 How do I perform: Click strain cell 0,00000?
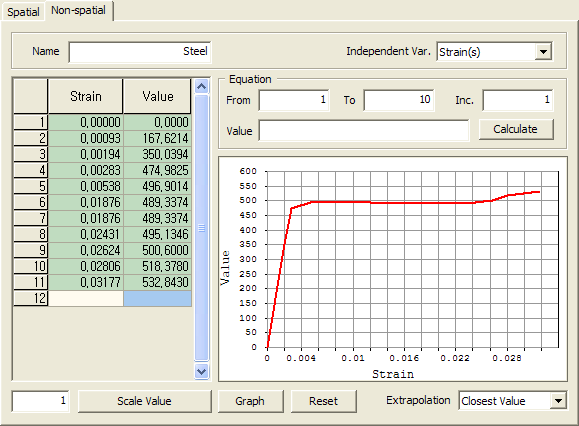coord(86,122)
